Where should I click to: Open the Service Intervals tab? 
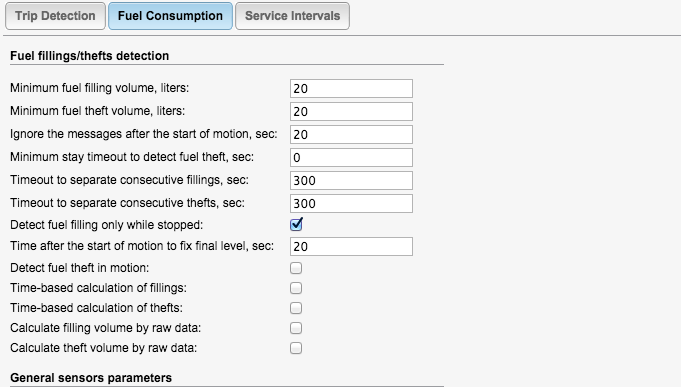pyautogui.click(x=292, y=16)
